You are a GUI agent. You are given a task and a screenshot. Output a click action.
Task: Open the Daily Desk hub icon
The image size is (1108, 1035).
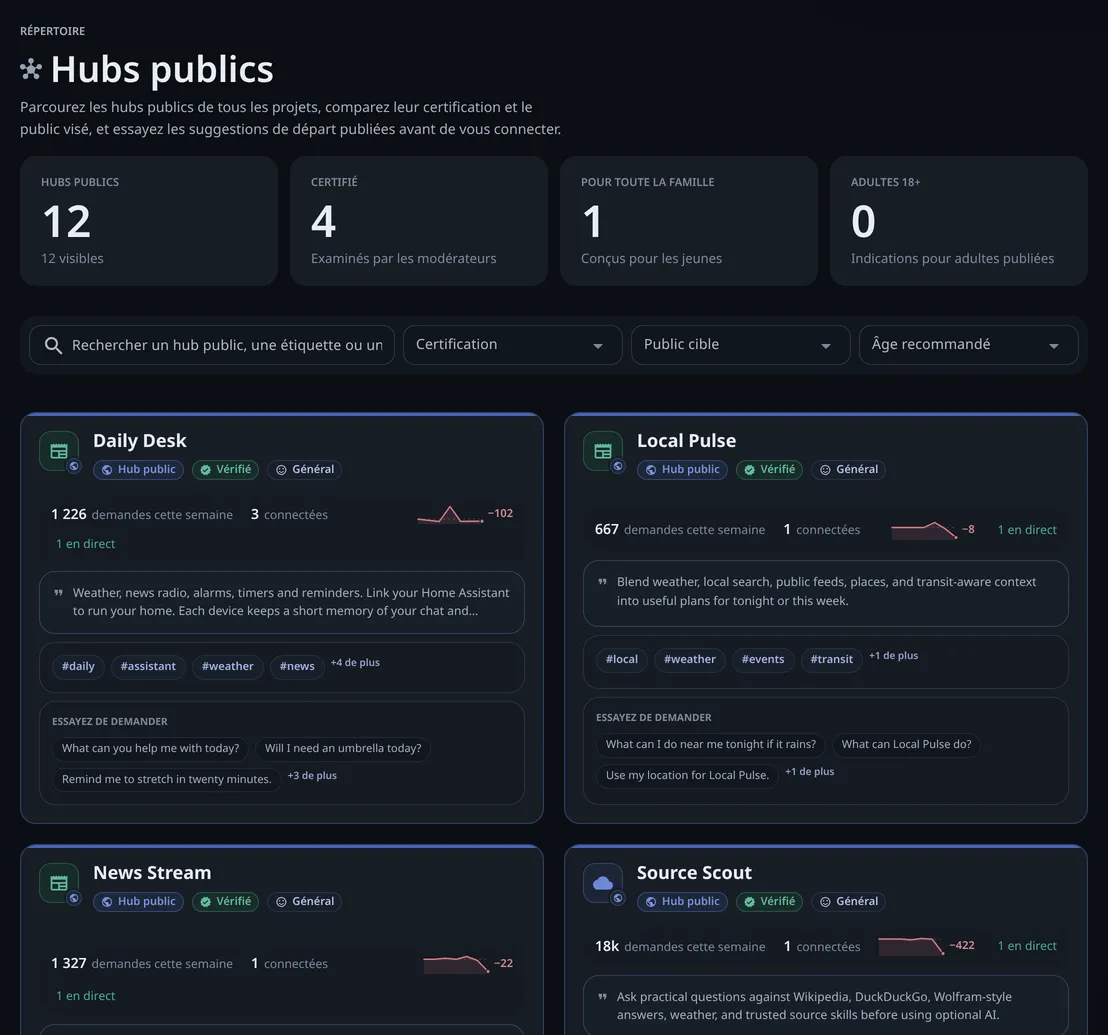[x=59, y=451]
